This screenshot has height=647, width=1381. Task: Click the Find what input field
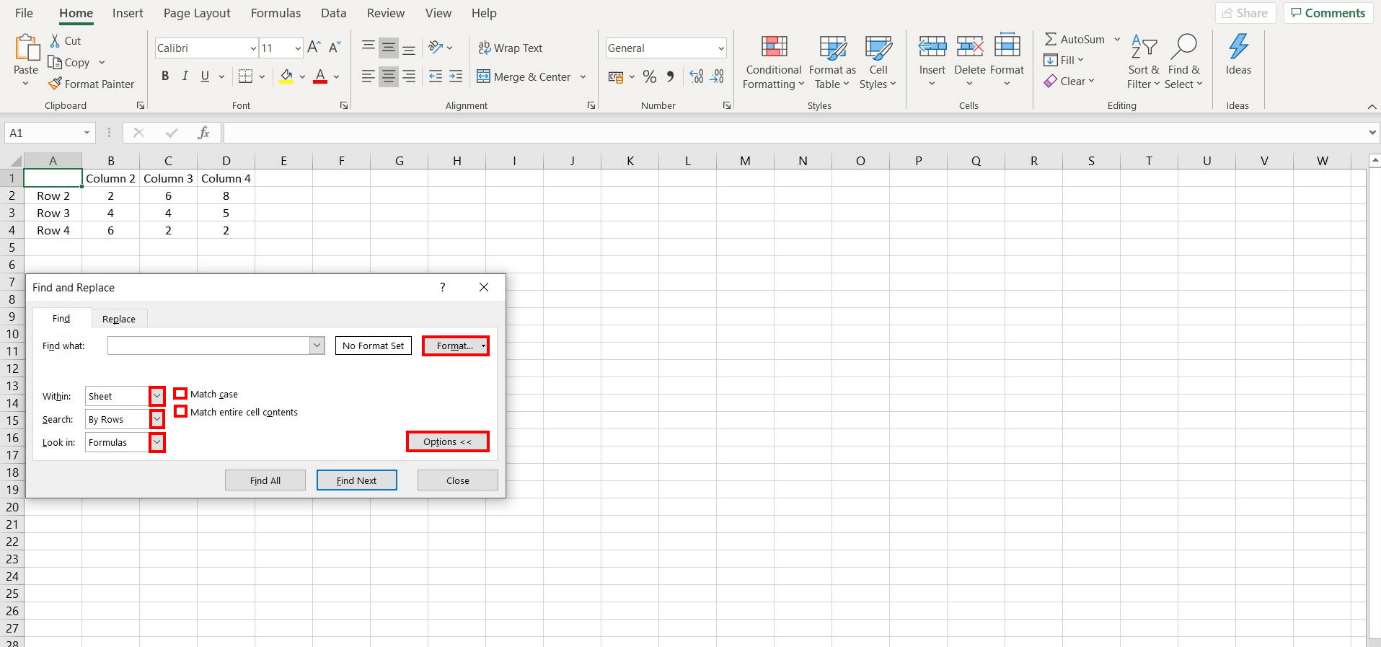point(208,346)
